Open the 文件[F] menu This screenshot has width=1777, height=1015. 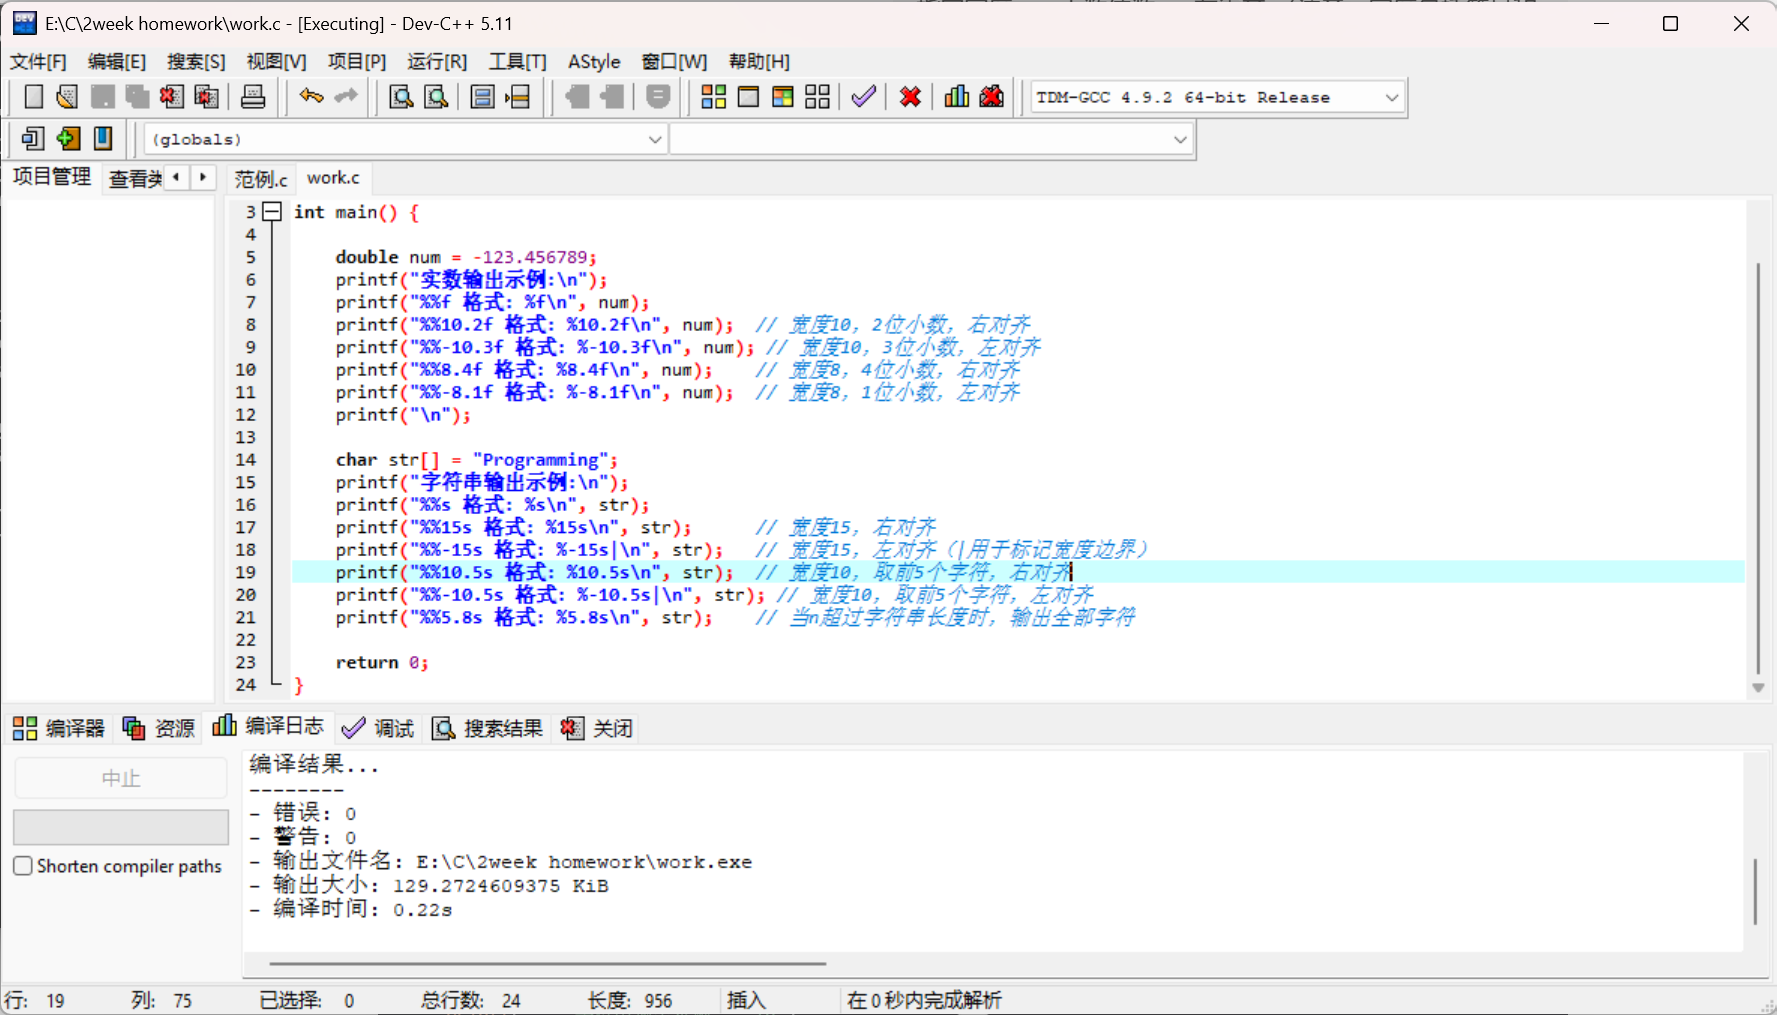38,62
